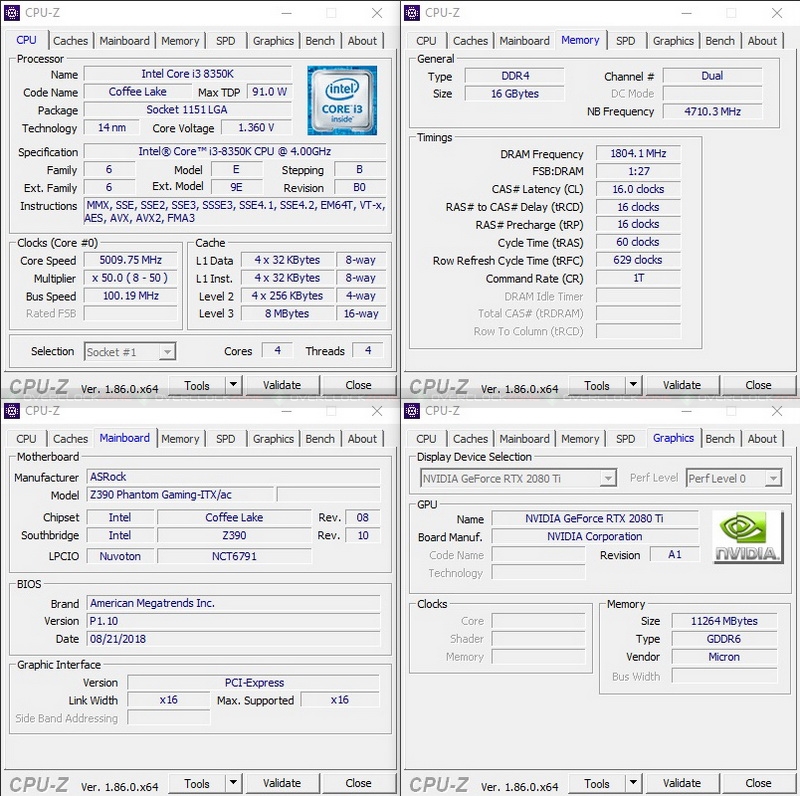This screenshot has height=796, width=800.
Task: Click the GPU memory Vendor value 'Micron'
Action: tap(724, 657)
